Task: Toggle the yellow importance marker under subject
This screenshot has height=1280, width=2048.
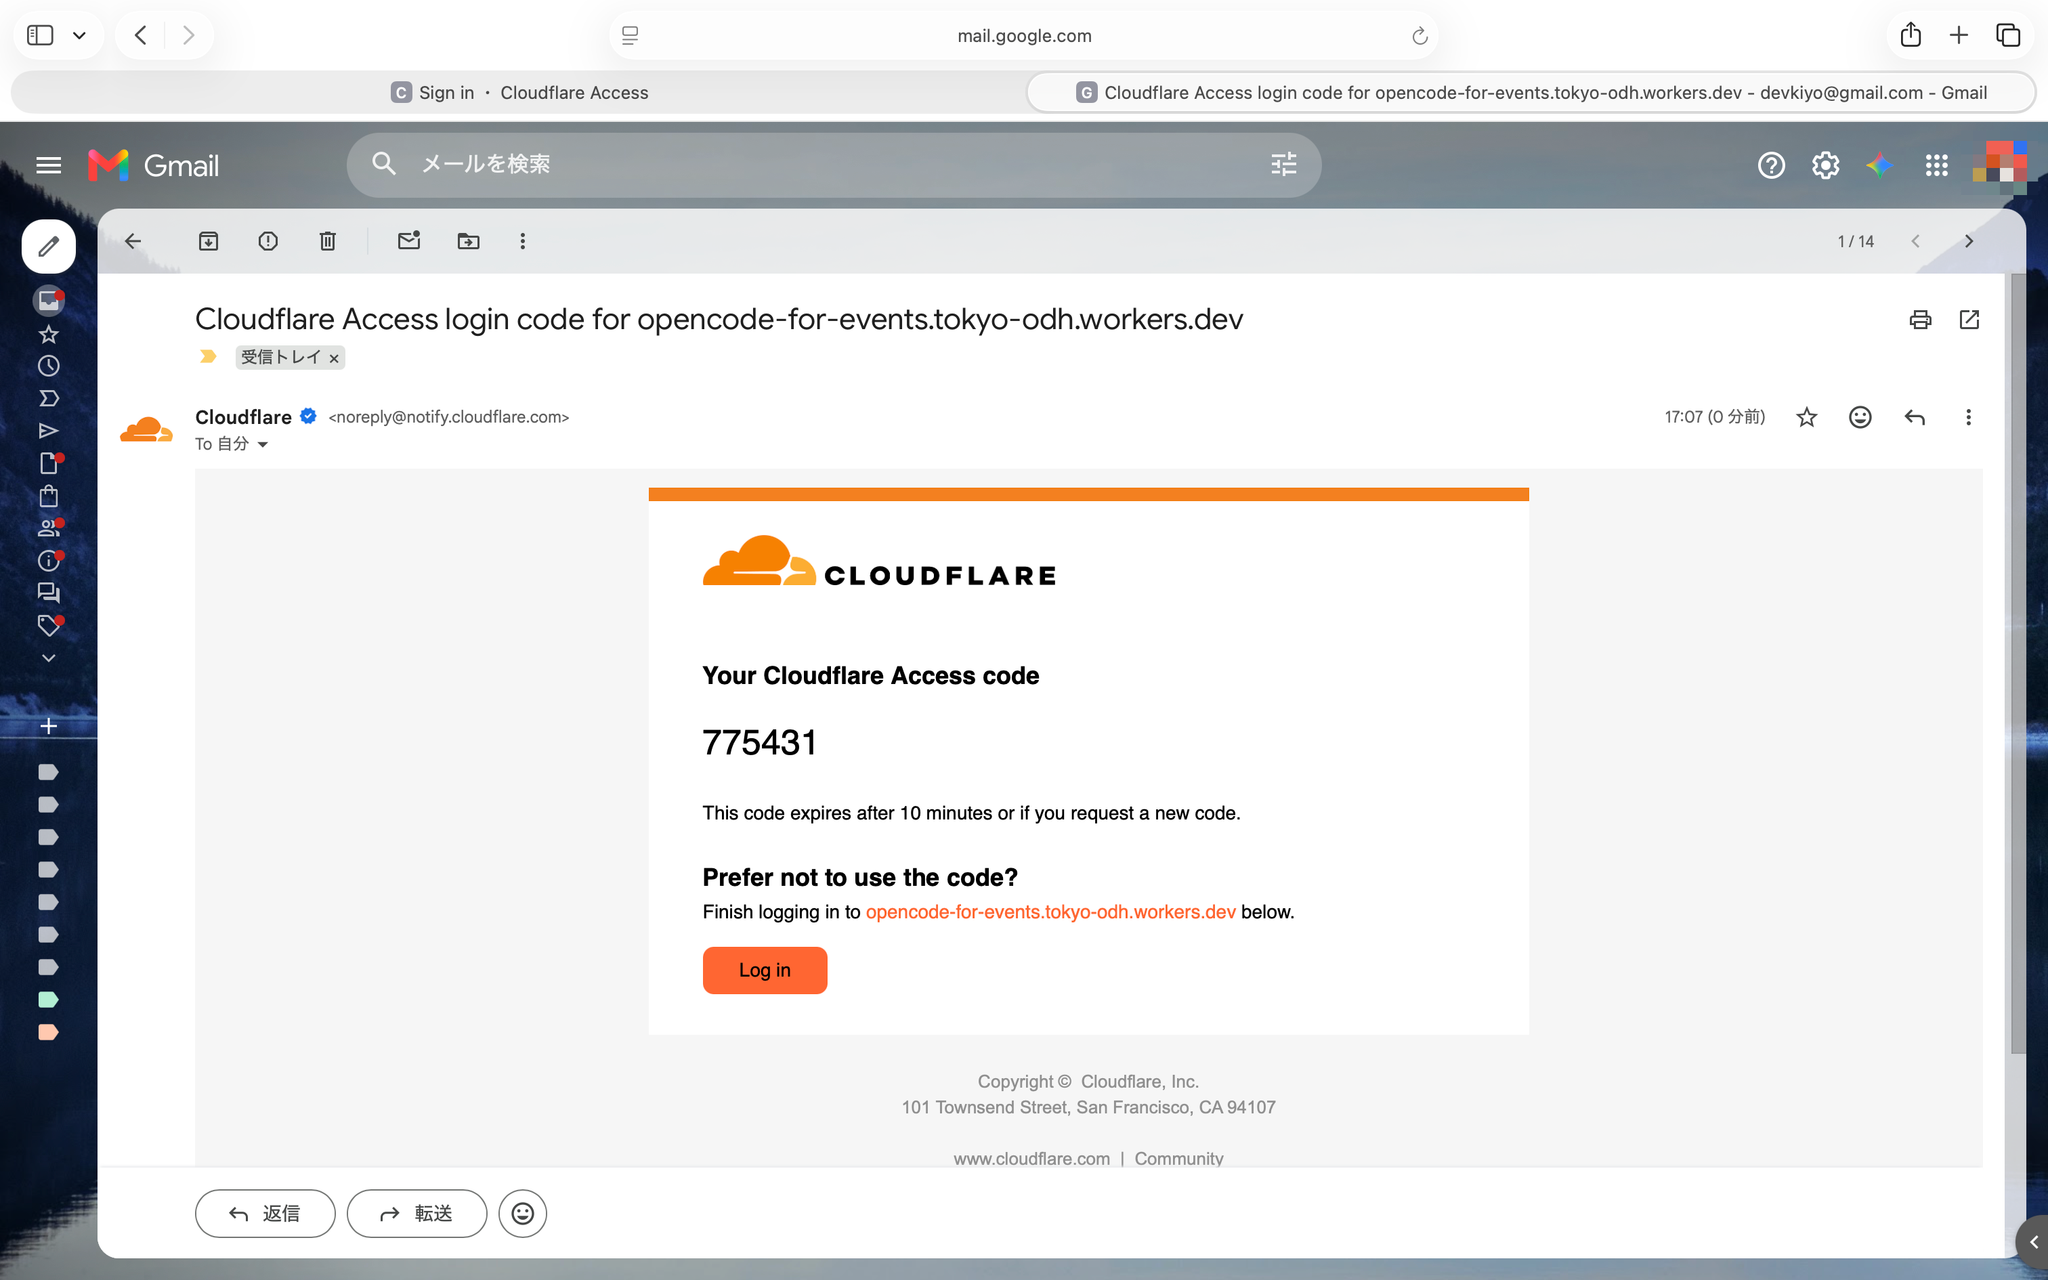Action: (208, 357)
